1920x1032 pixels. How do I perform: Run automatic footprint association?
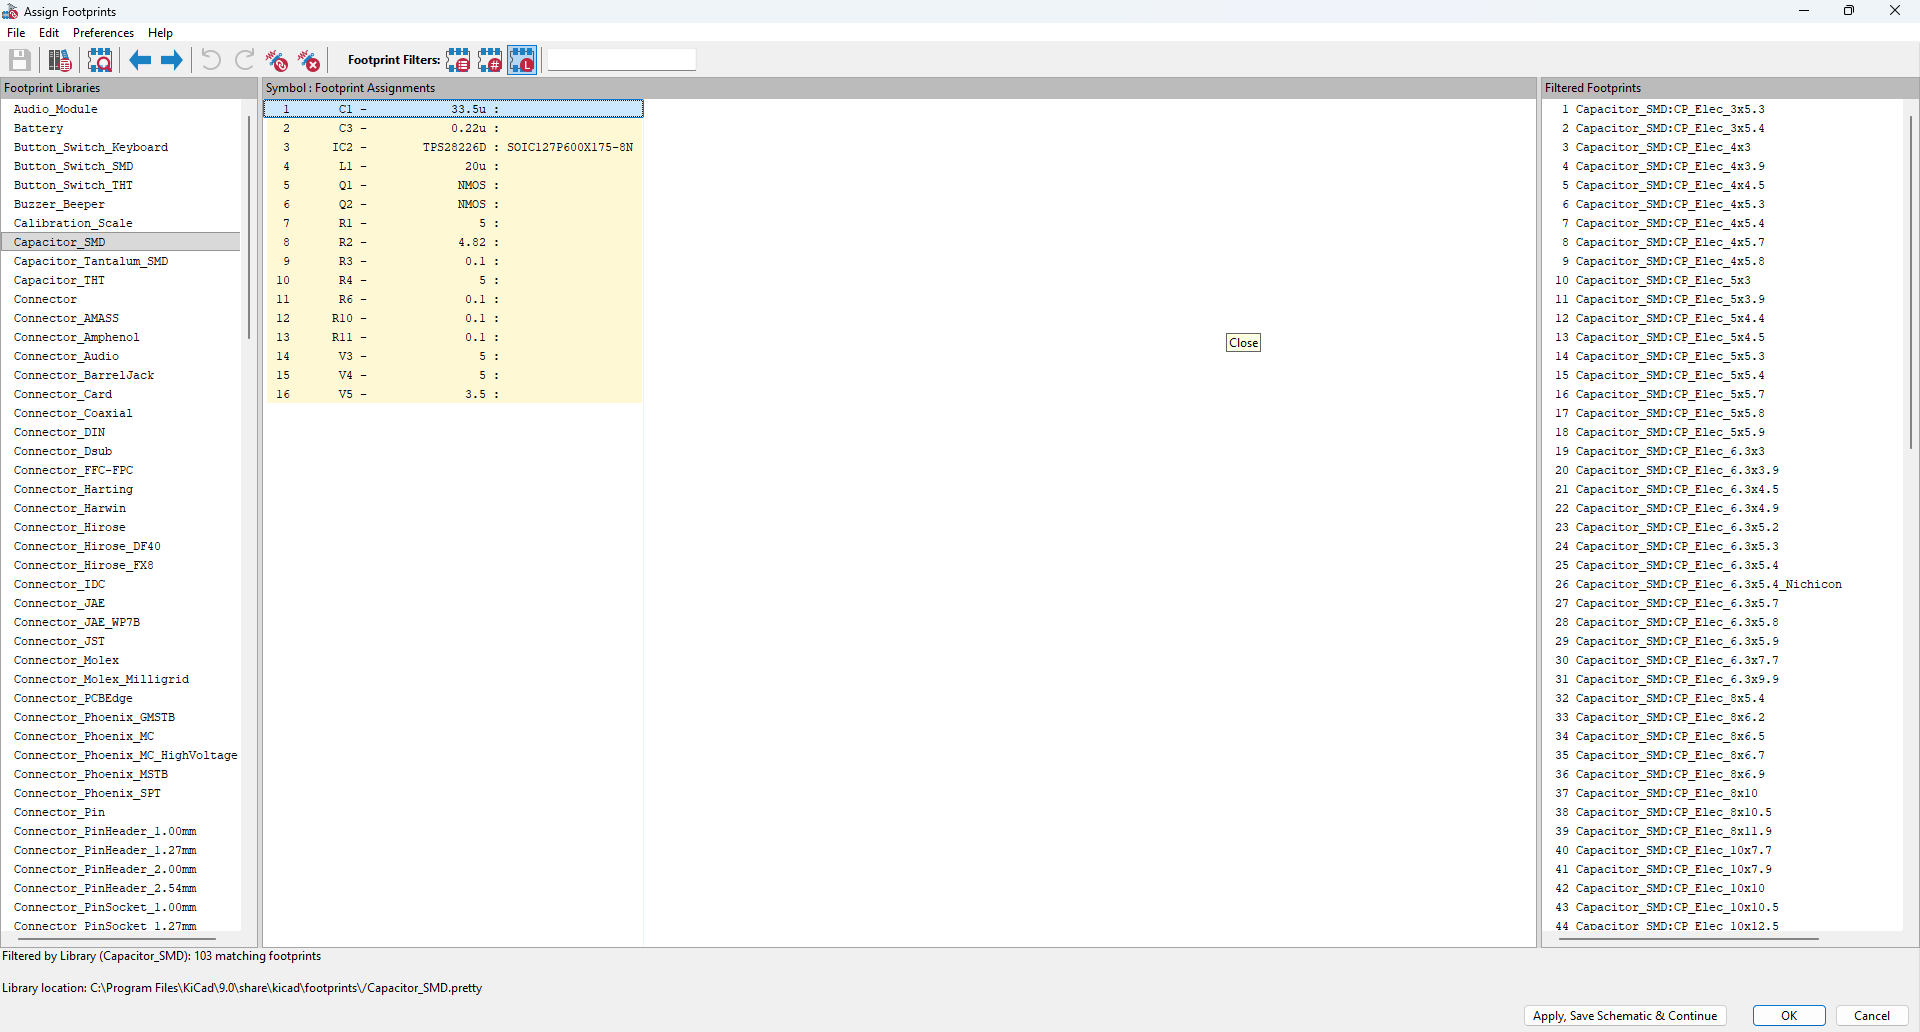coord(277,61)
